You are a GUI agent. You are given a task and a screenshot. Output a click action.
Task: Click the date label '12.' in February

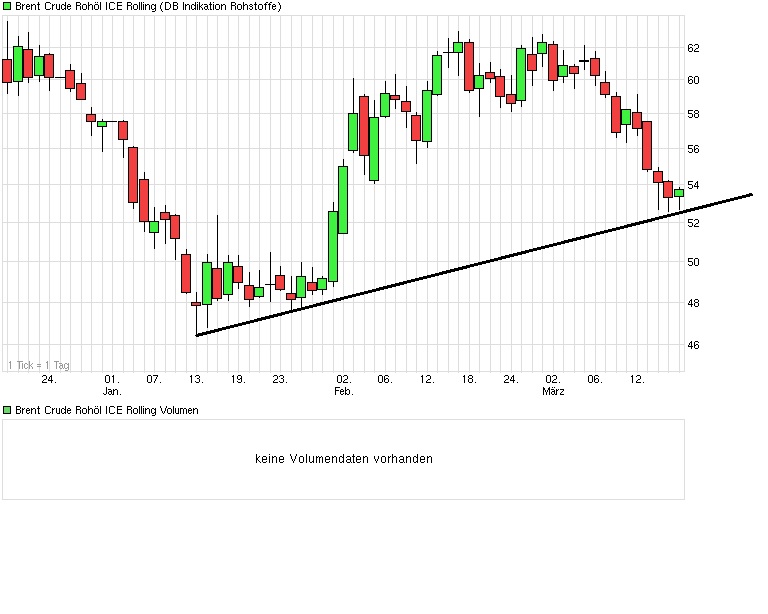click(427, 379)
